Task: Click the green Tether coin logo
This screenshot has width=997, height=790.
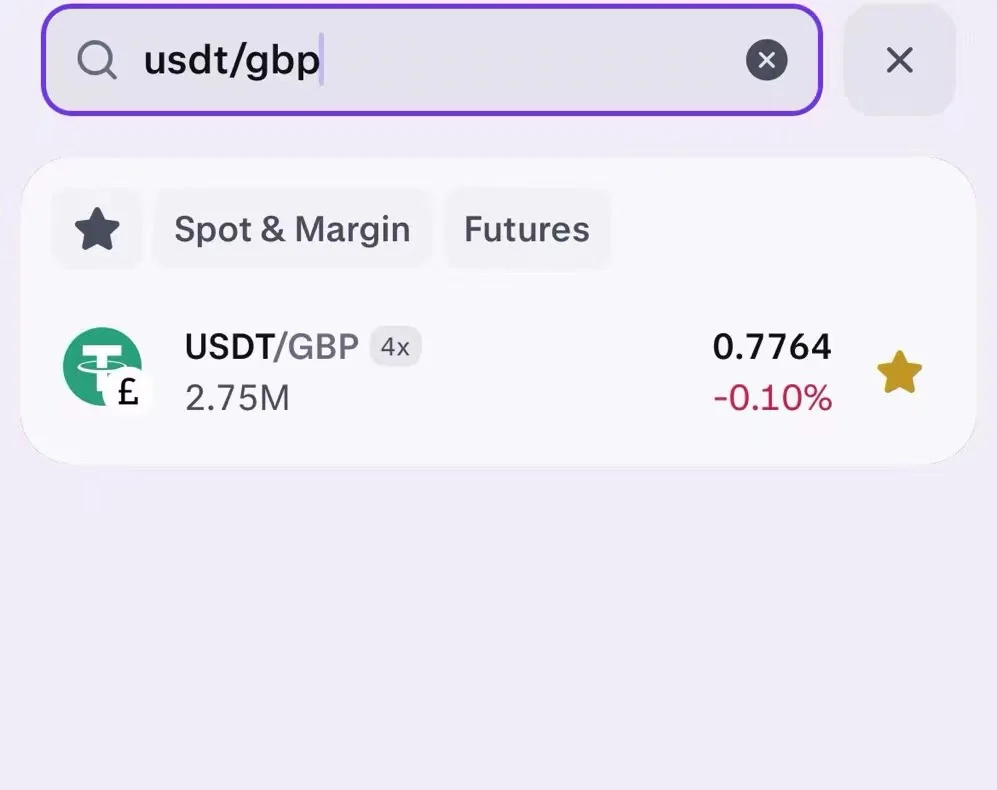Action: (102, 366)
